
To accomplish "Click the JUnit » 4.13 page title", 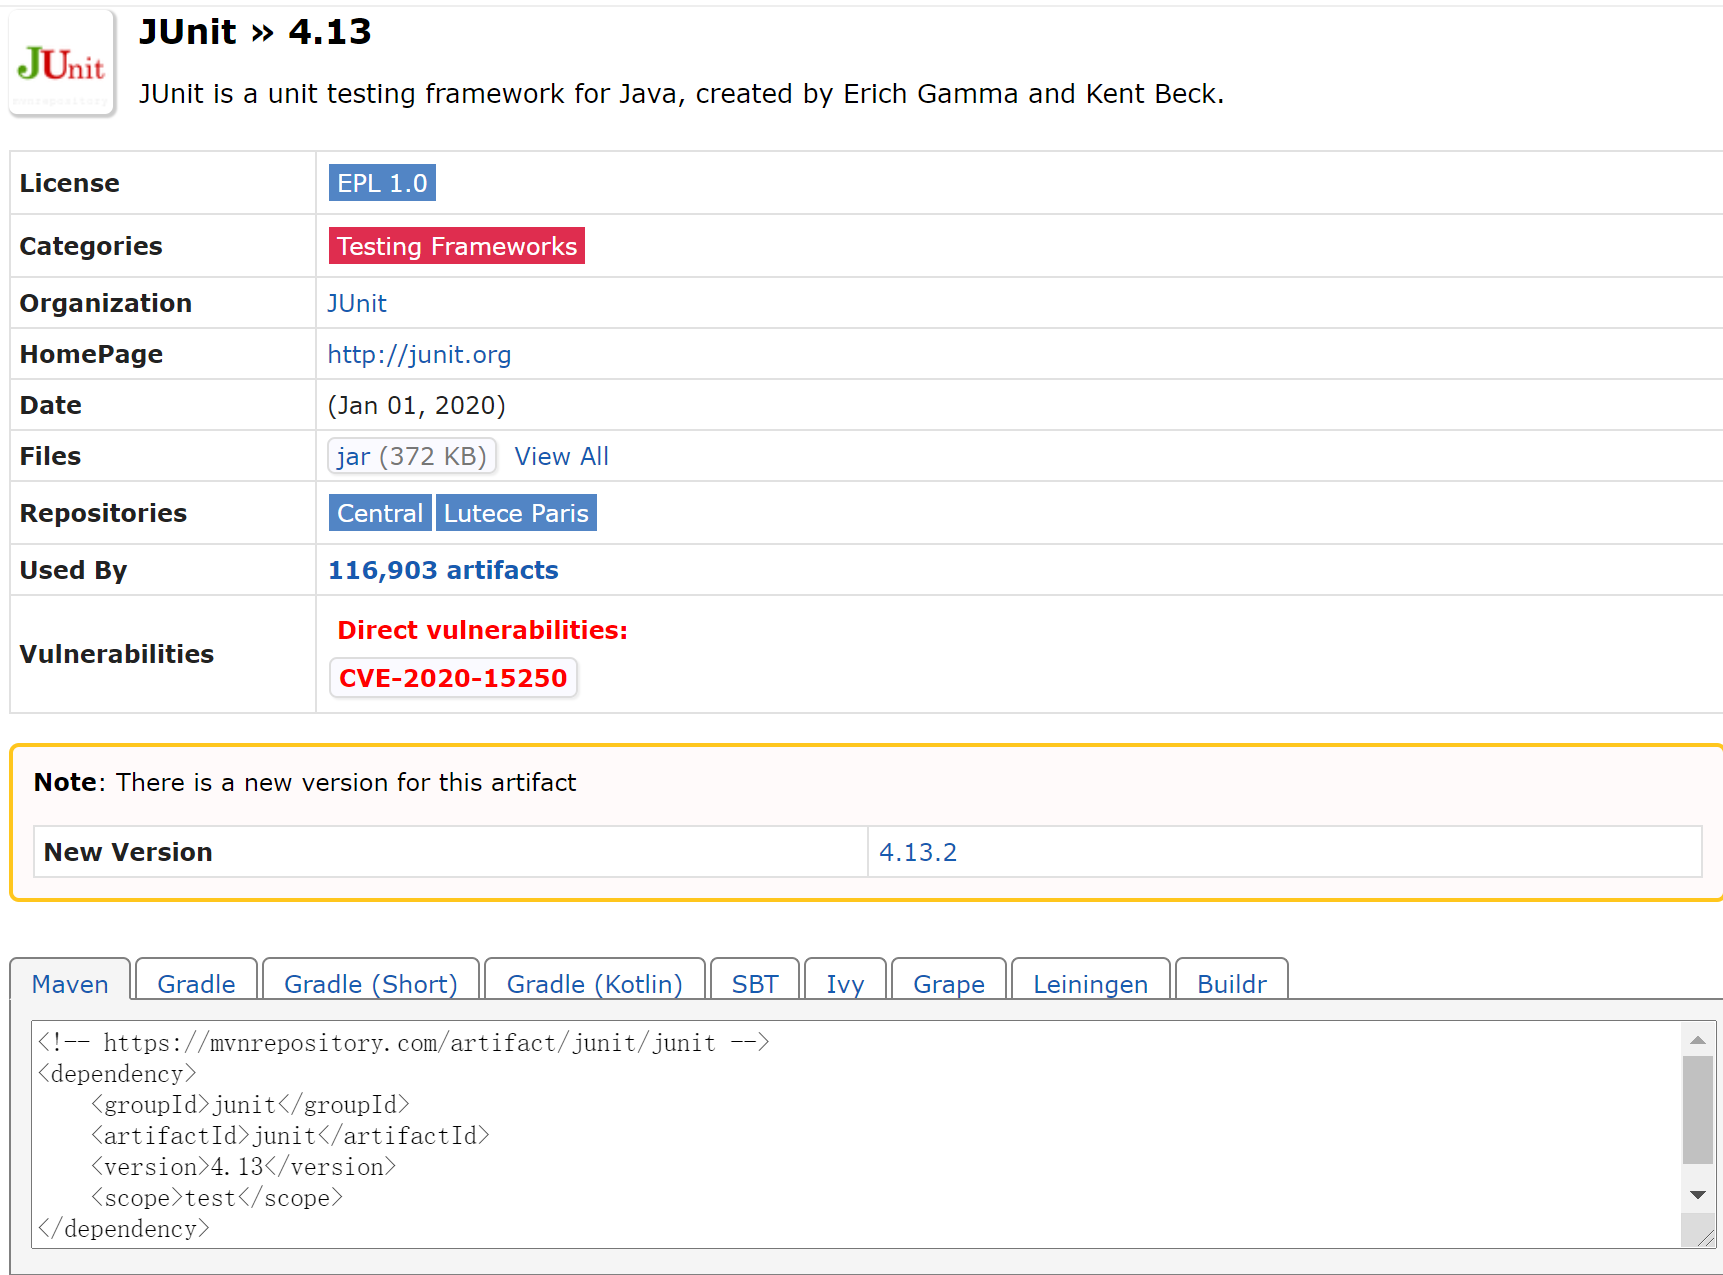I will (x=255, y=32).
